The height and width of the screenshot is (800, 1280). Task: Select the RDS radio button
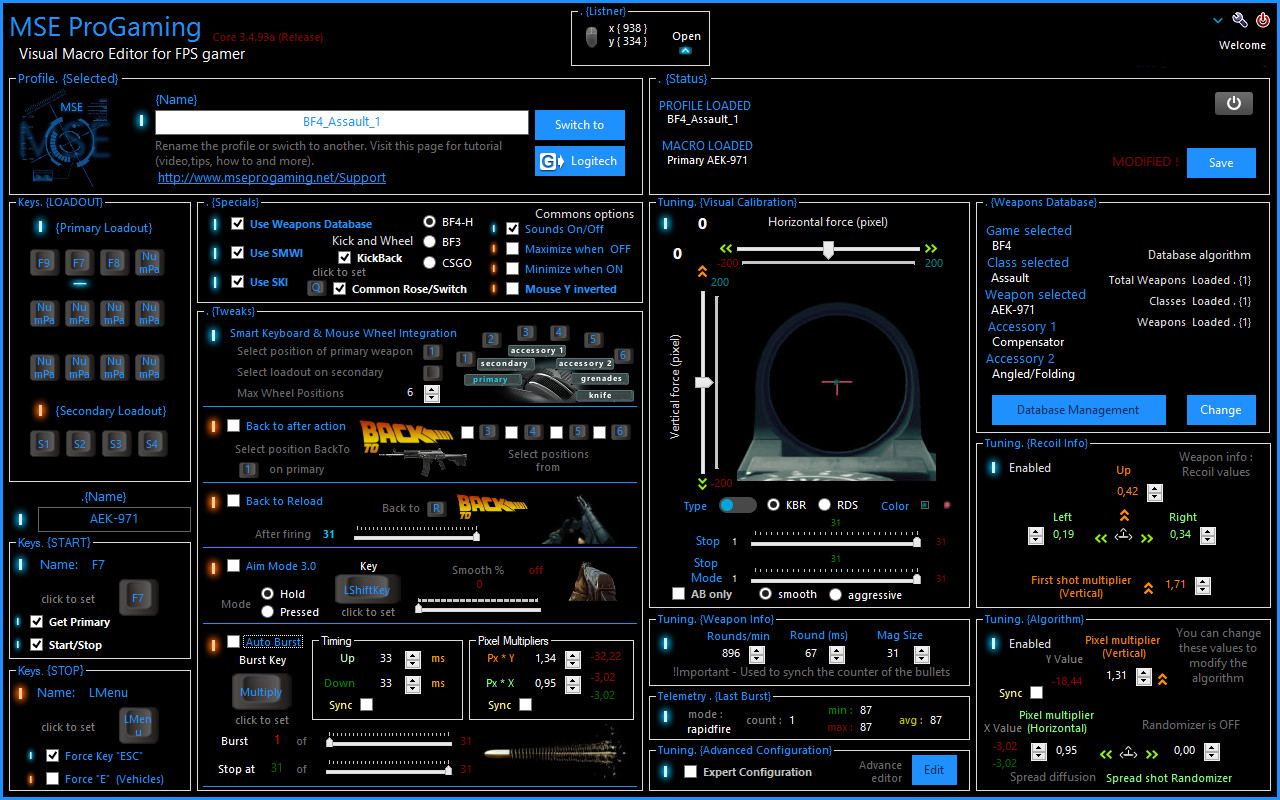coord(825,505)
